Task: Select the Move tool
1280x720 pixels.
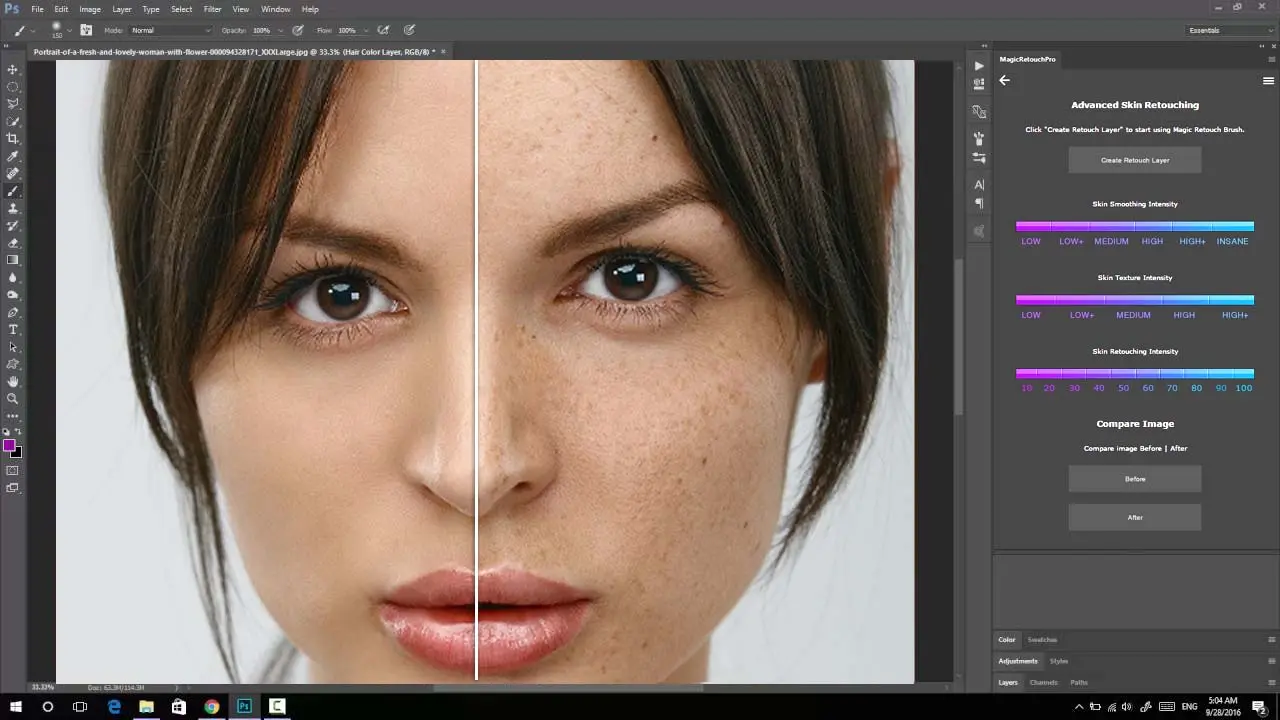Action: tap(13, 69)
